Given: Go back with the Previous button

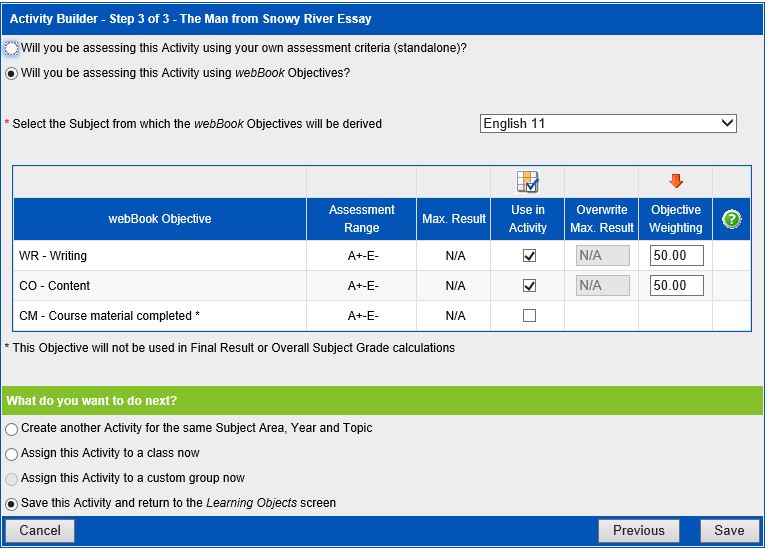Looking at the screenshot, I should coord(638,531).
